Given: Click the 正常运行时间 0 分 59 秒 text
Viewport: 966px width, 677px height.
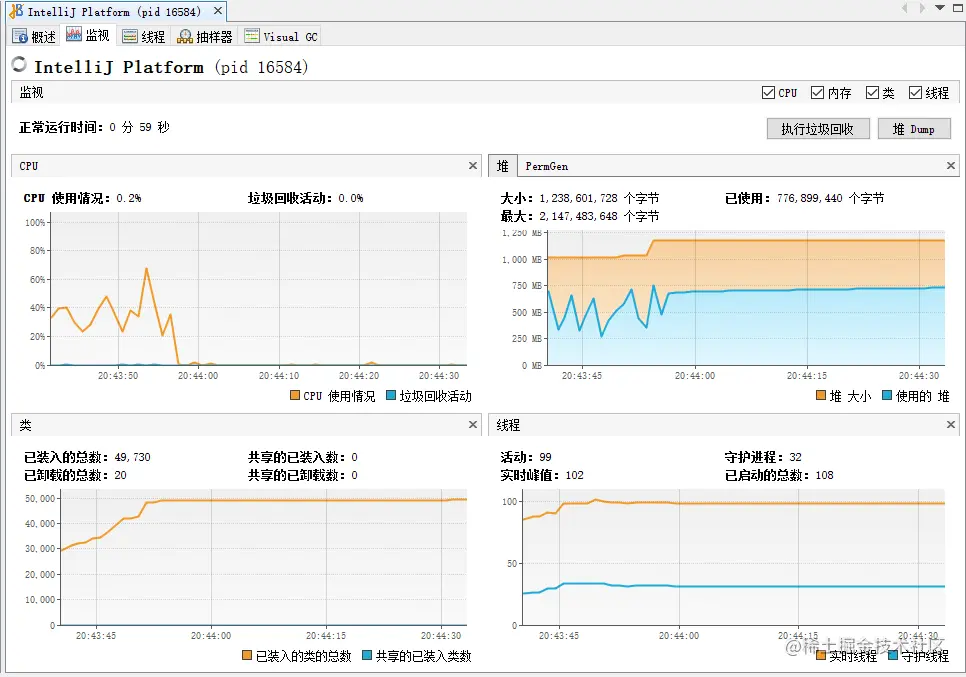Looking at the screenshot, I should pos(94,128).
